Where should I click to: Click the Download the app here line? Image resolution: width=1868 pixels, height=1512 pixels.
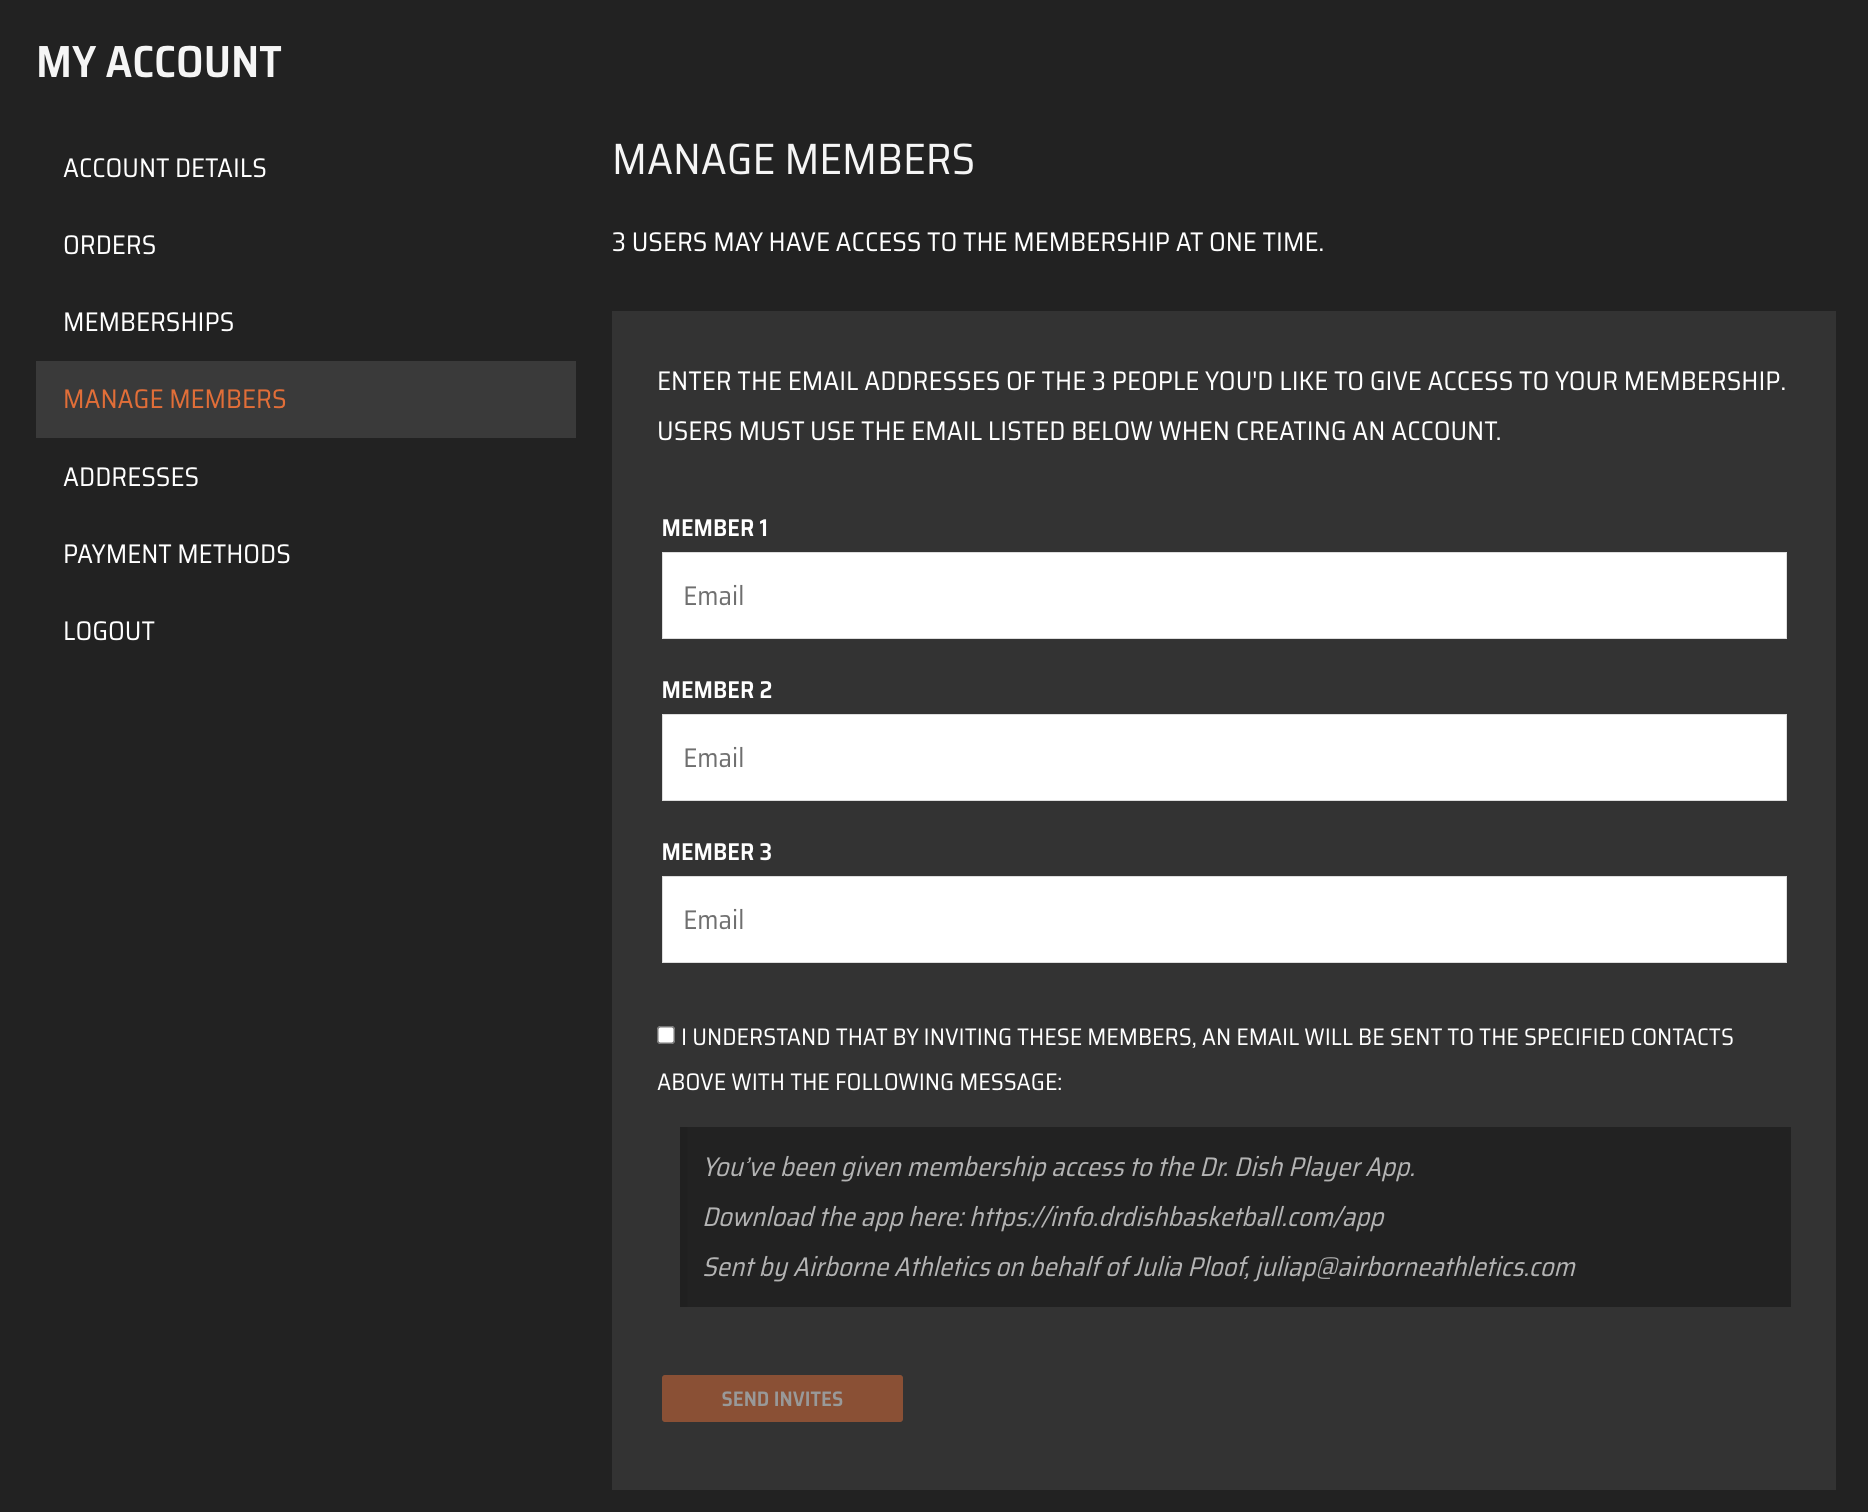(1044, 1217)
